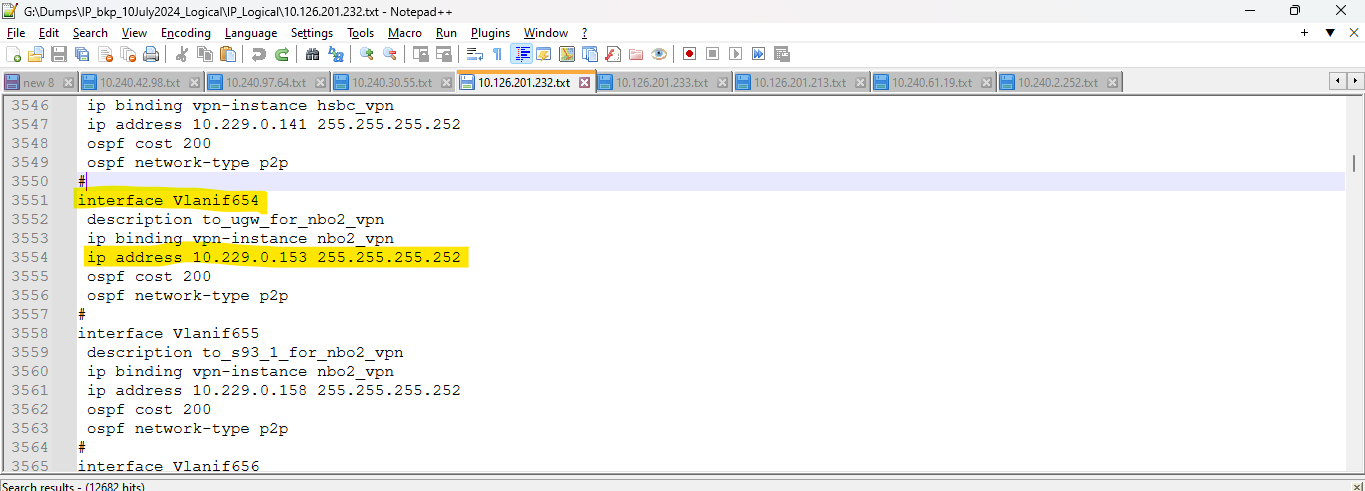Viewport: 1365px width, 491px height.
Task: Open the tab list dropdown triangle
Action: [1329, 33]
